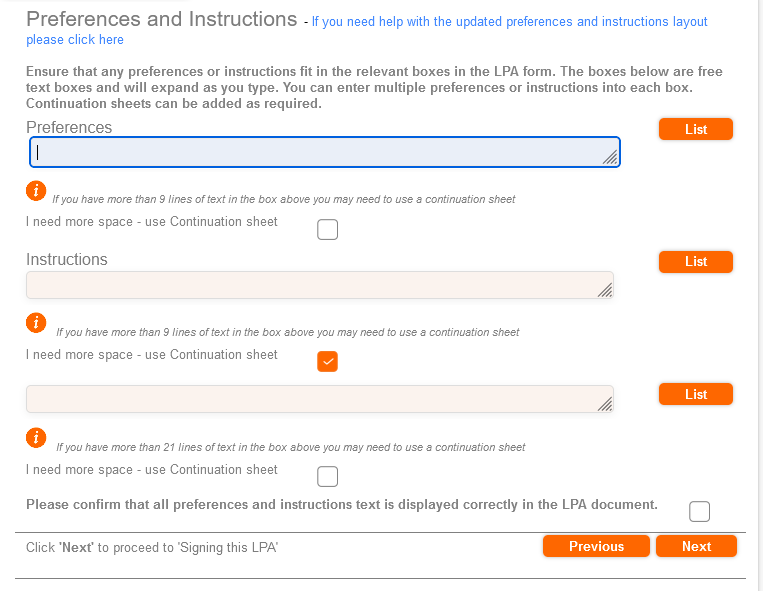Click the info icon below the Instructions box

[35, 322]
